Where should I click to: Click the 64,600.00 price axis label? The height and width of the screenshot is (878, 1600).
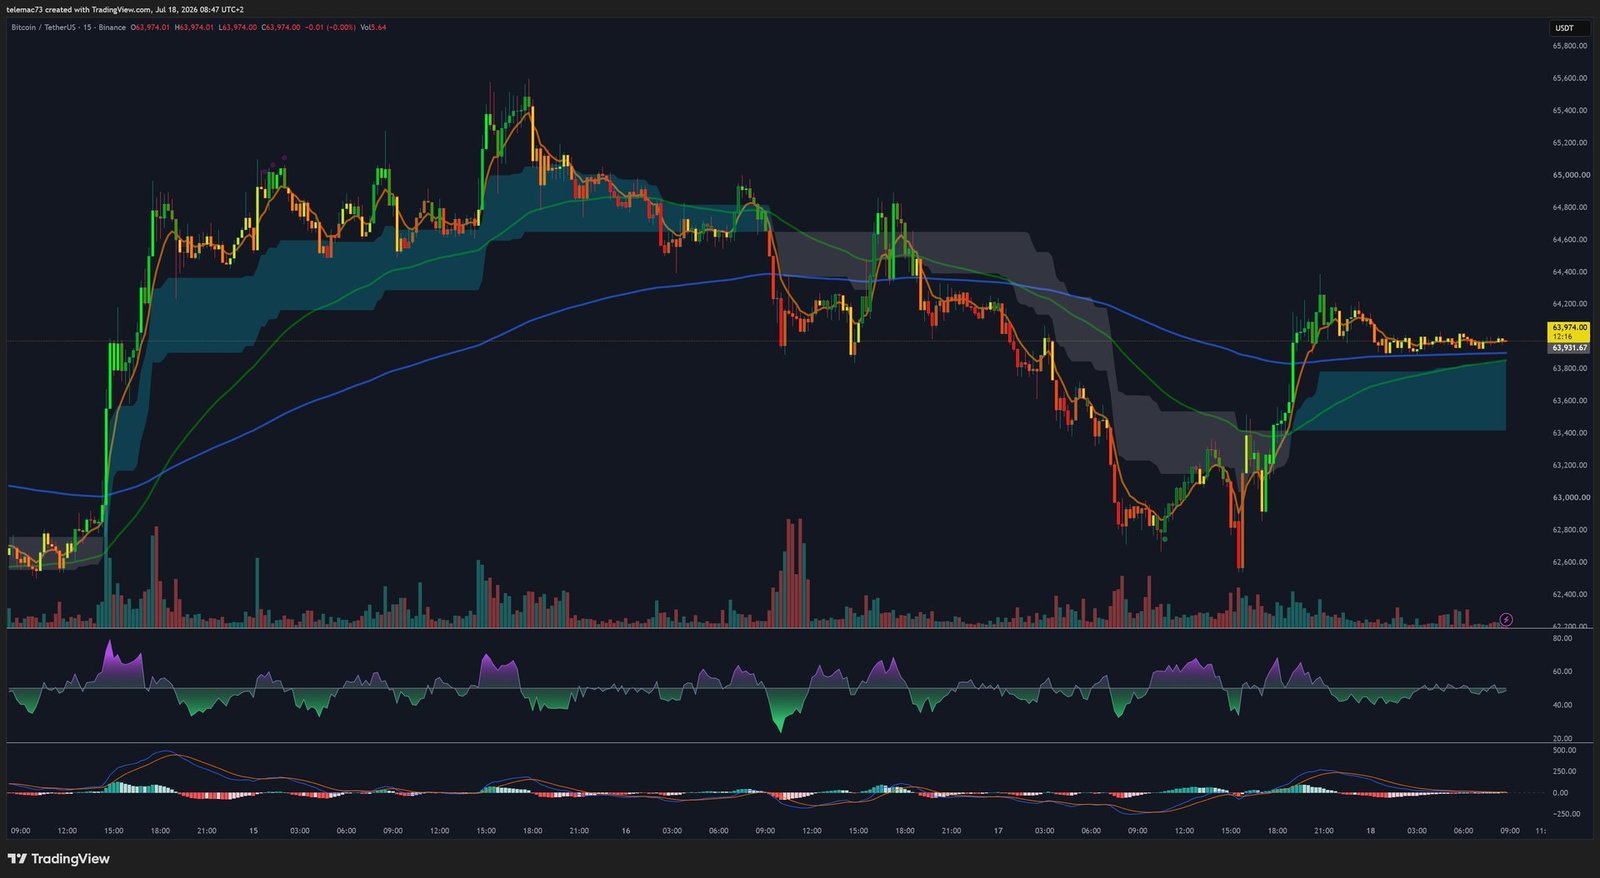(1570, 240)
